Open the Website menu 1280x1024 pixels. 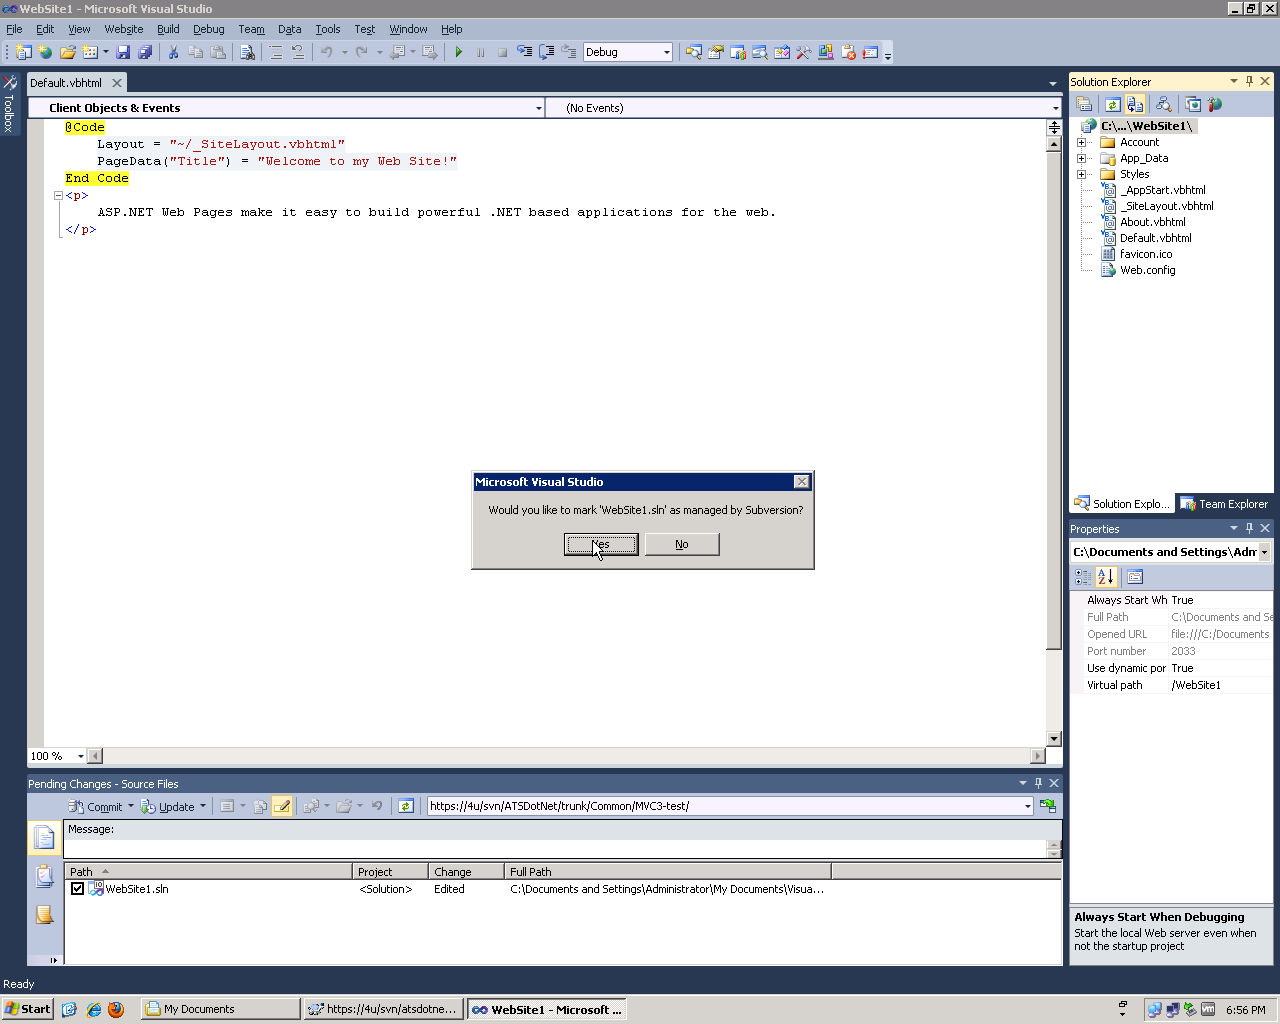pyautogui.click(x=124, y=29)
